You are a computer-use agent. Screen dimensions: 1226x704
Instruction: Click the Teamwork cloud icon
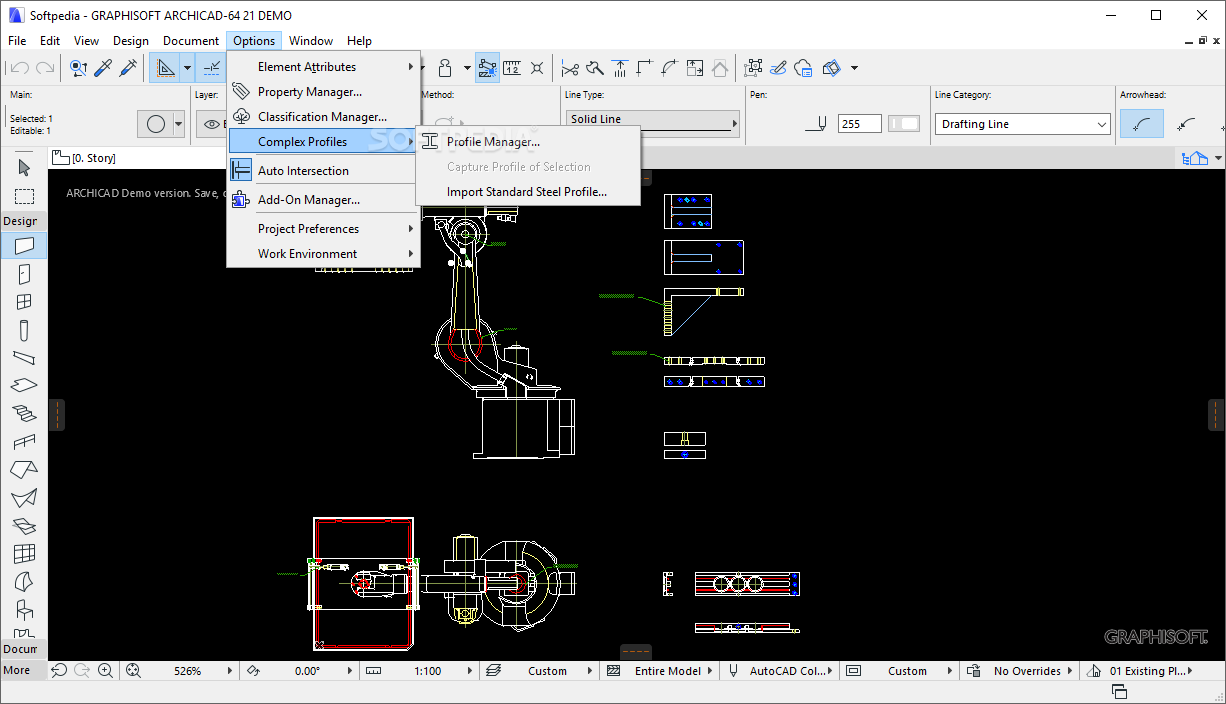point(804,68)
